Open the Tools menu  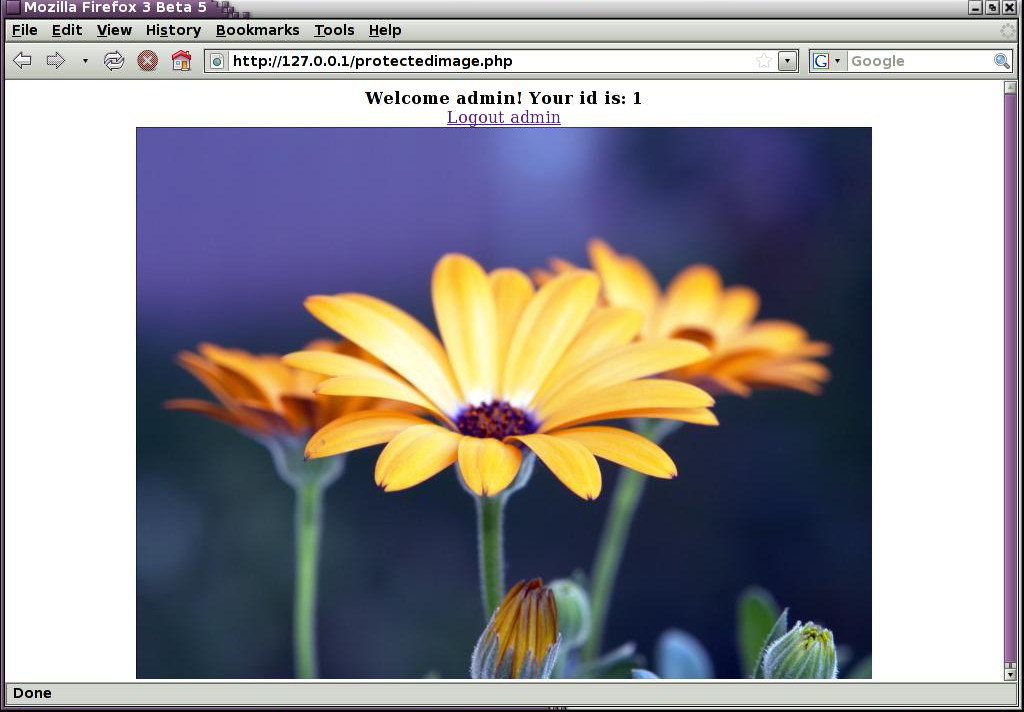pos(334,30)
